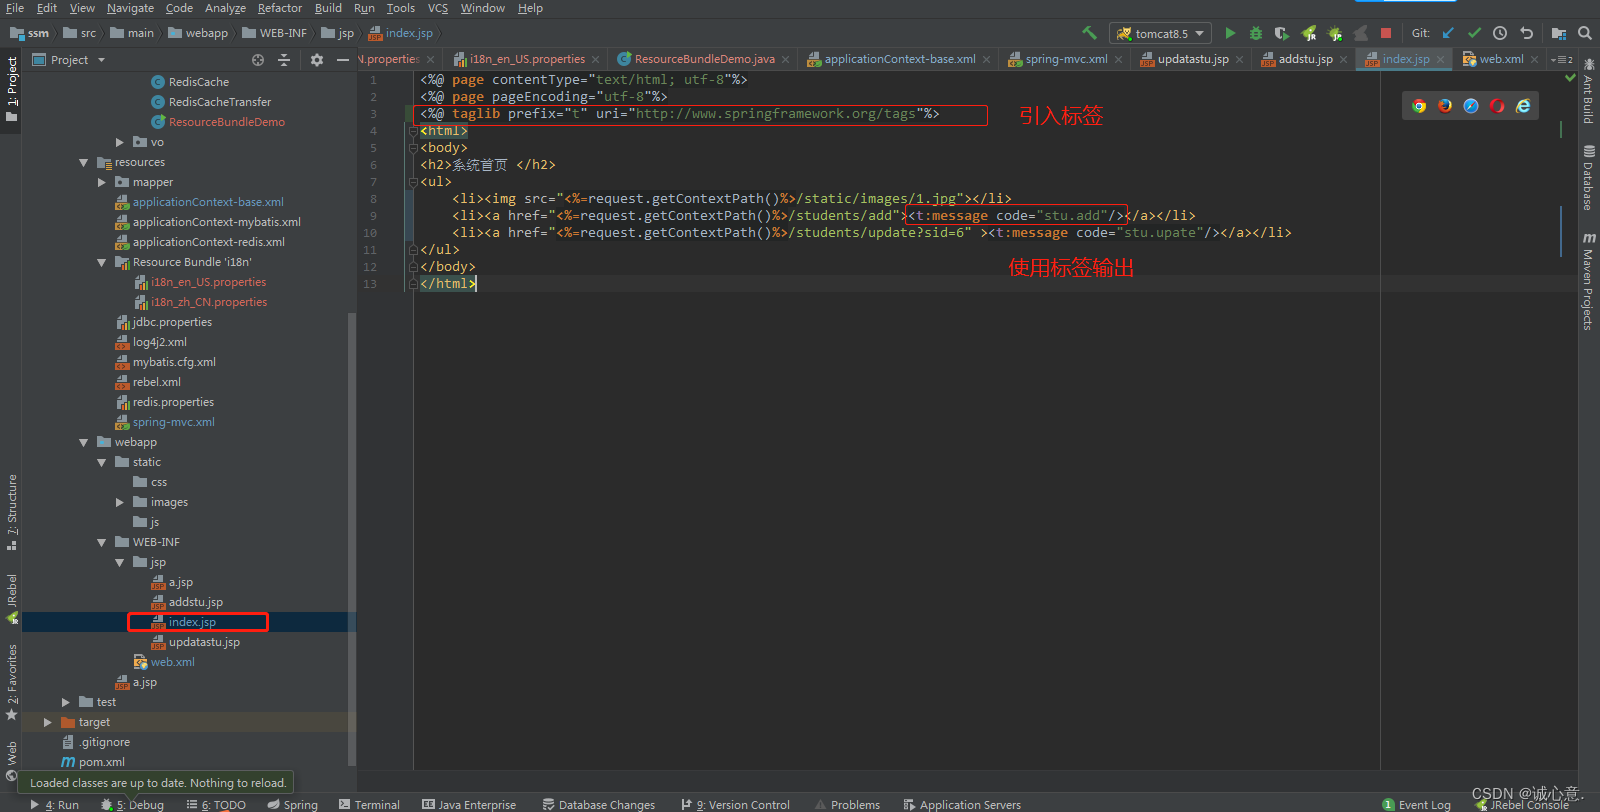Open the tomcat8.5 run configuration dropdown
1600x812 pixels.
[1160, 33]
